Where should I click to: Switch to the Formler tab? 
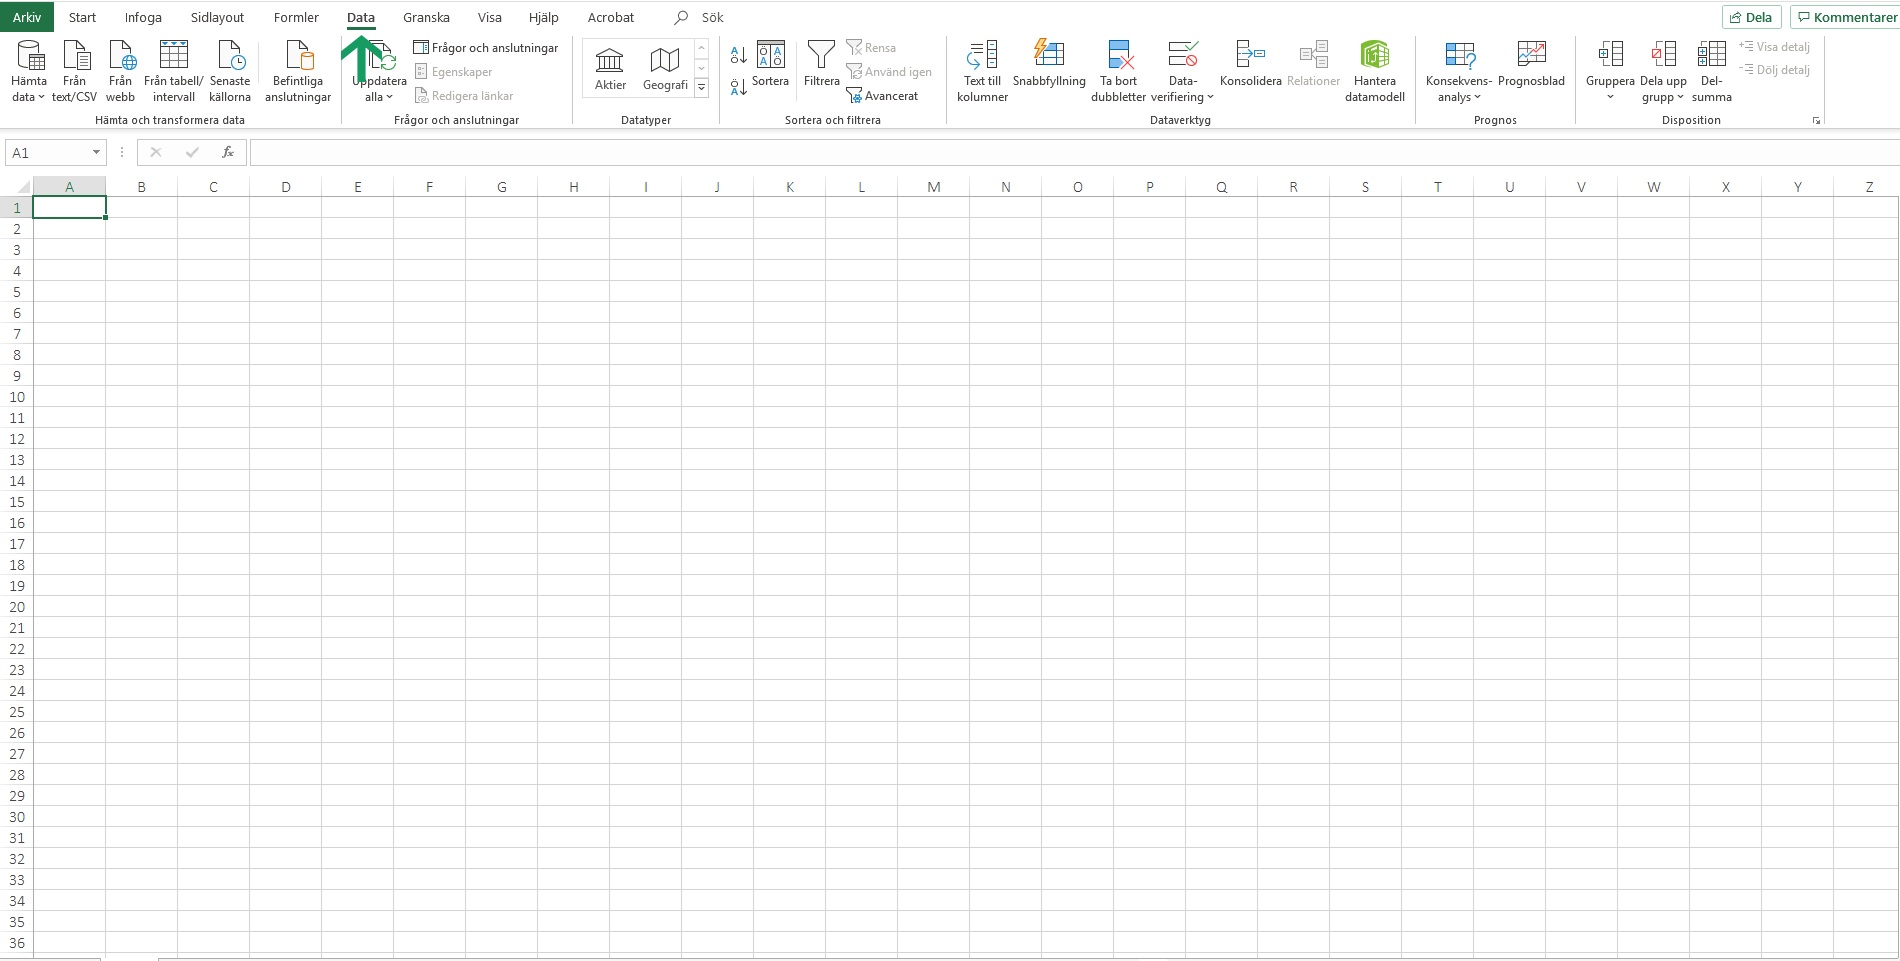(296, 17)
